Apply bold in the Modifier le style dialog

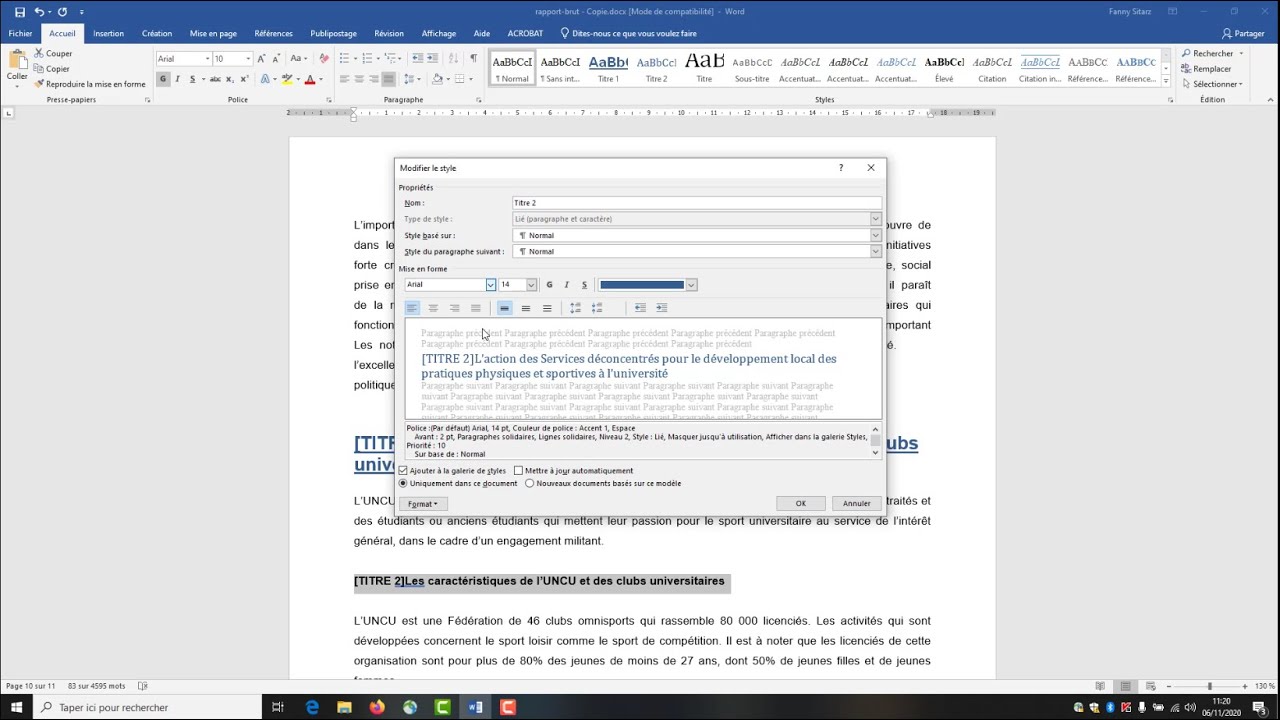click(x=549, y=285)
